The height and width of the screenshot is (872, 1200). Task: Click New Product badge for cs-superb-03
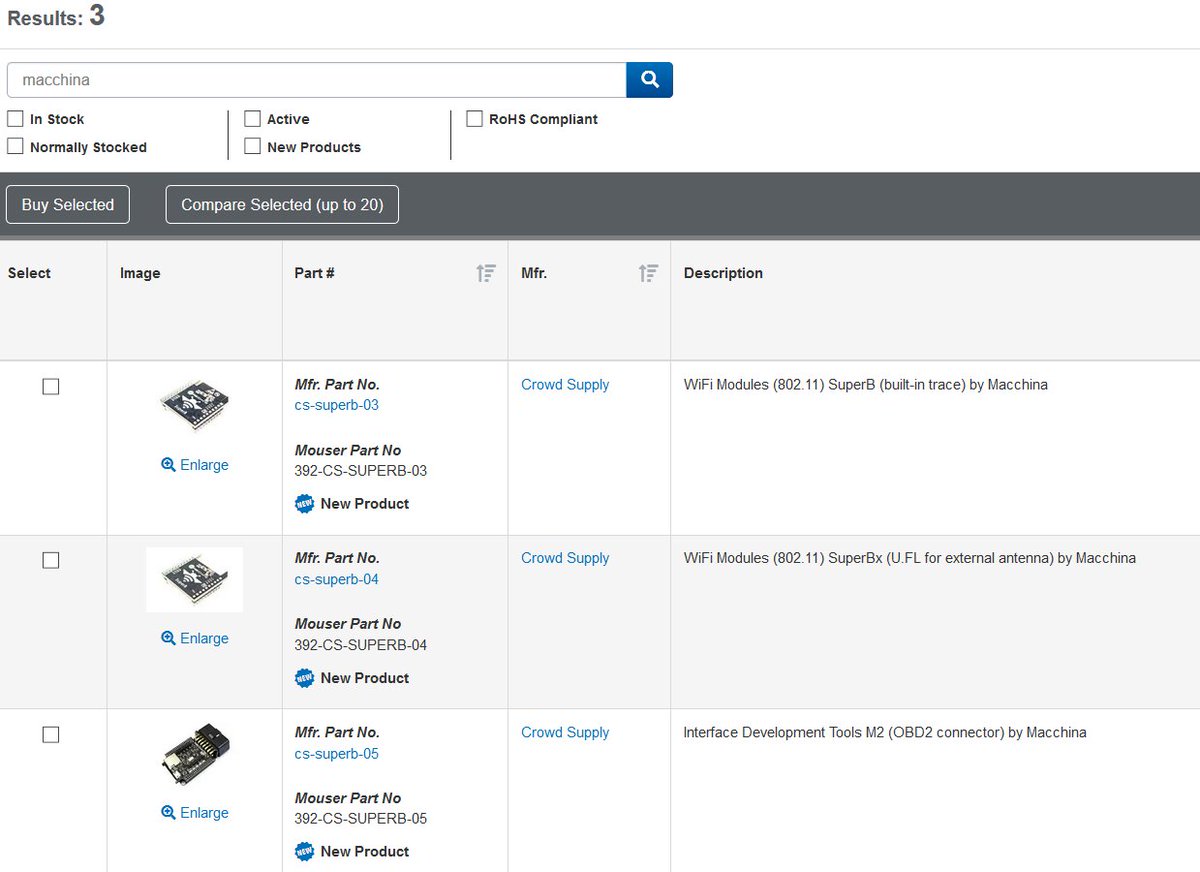tap(352, 504)
